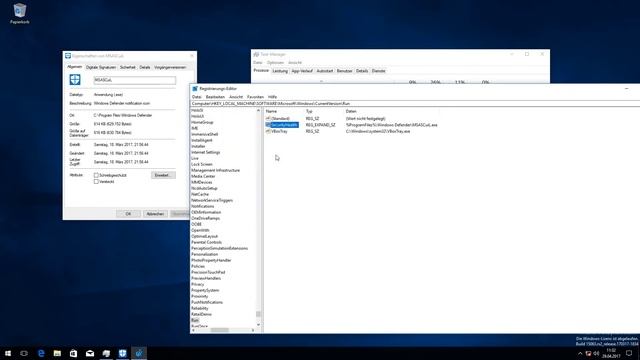This screenshot has width=640, height=360.
Task: Select the (Standard) registry value
Action: click(280, 118)
